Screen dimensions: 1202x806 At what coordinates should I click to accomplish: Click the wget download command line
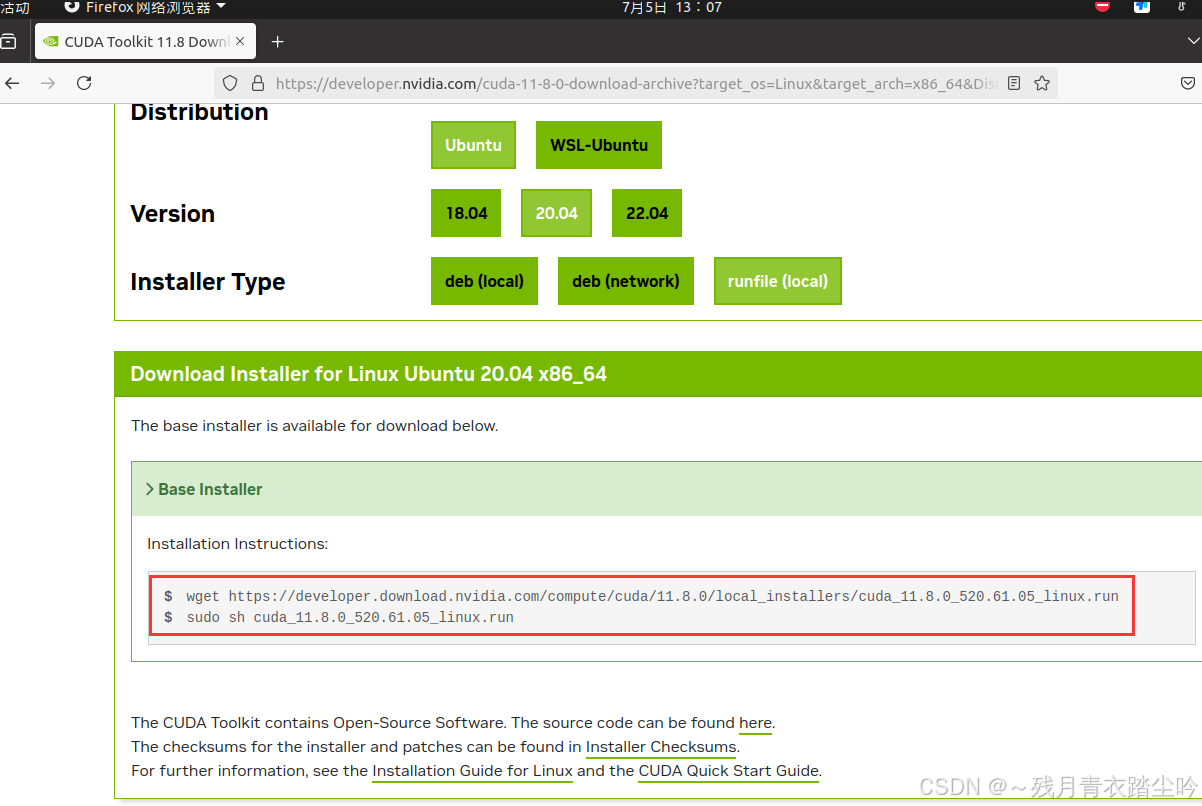click(641, 596)
